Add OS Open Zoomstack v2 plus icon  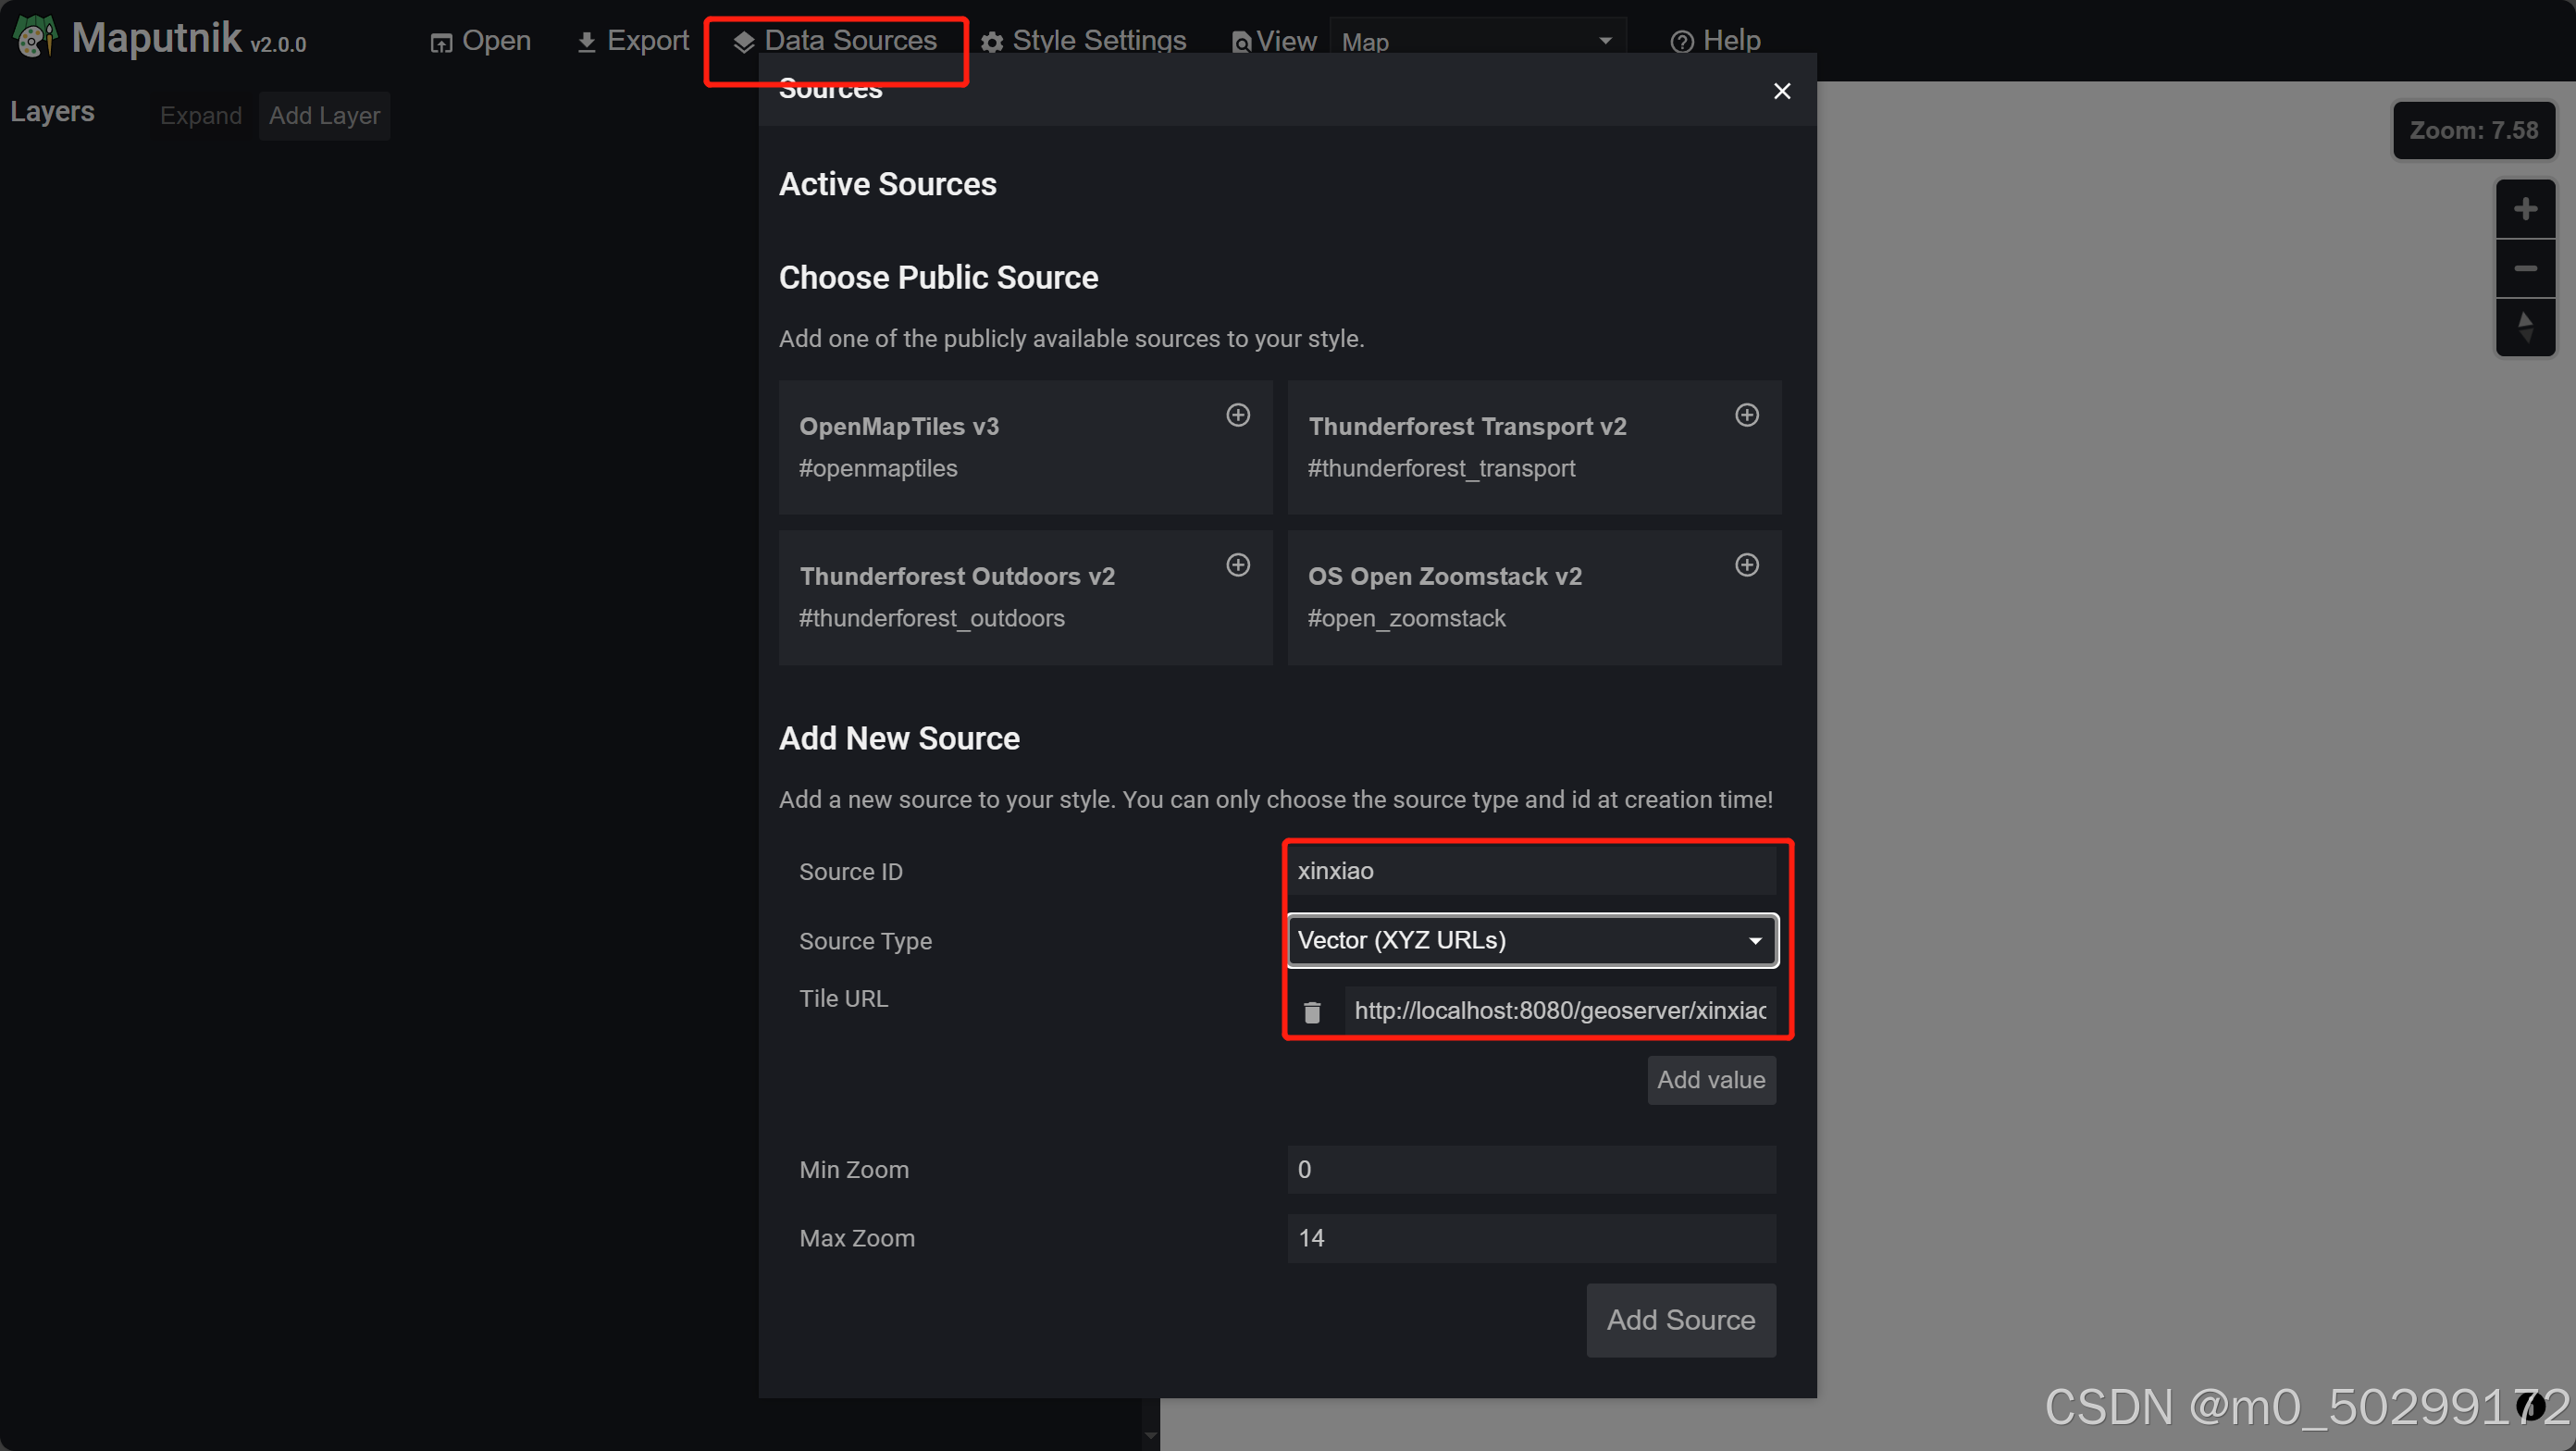tap(1746, 565)
